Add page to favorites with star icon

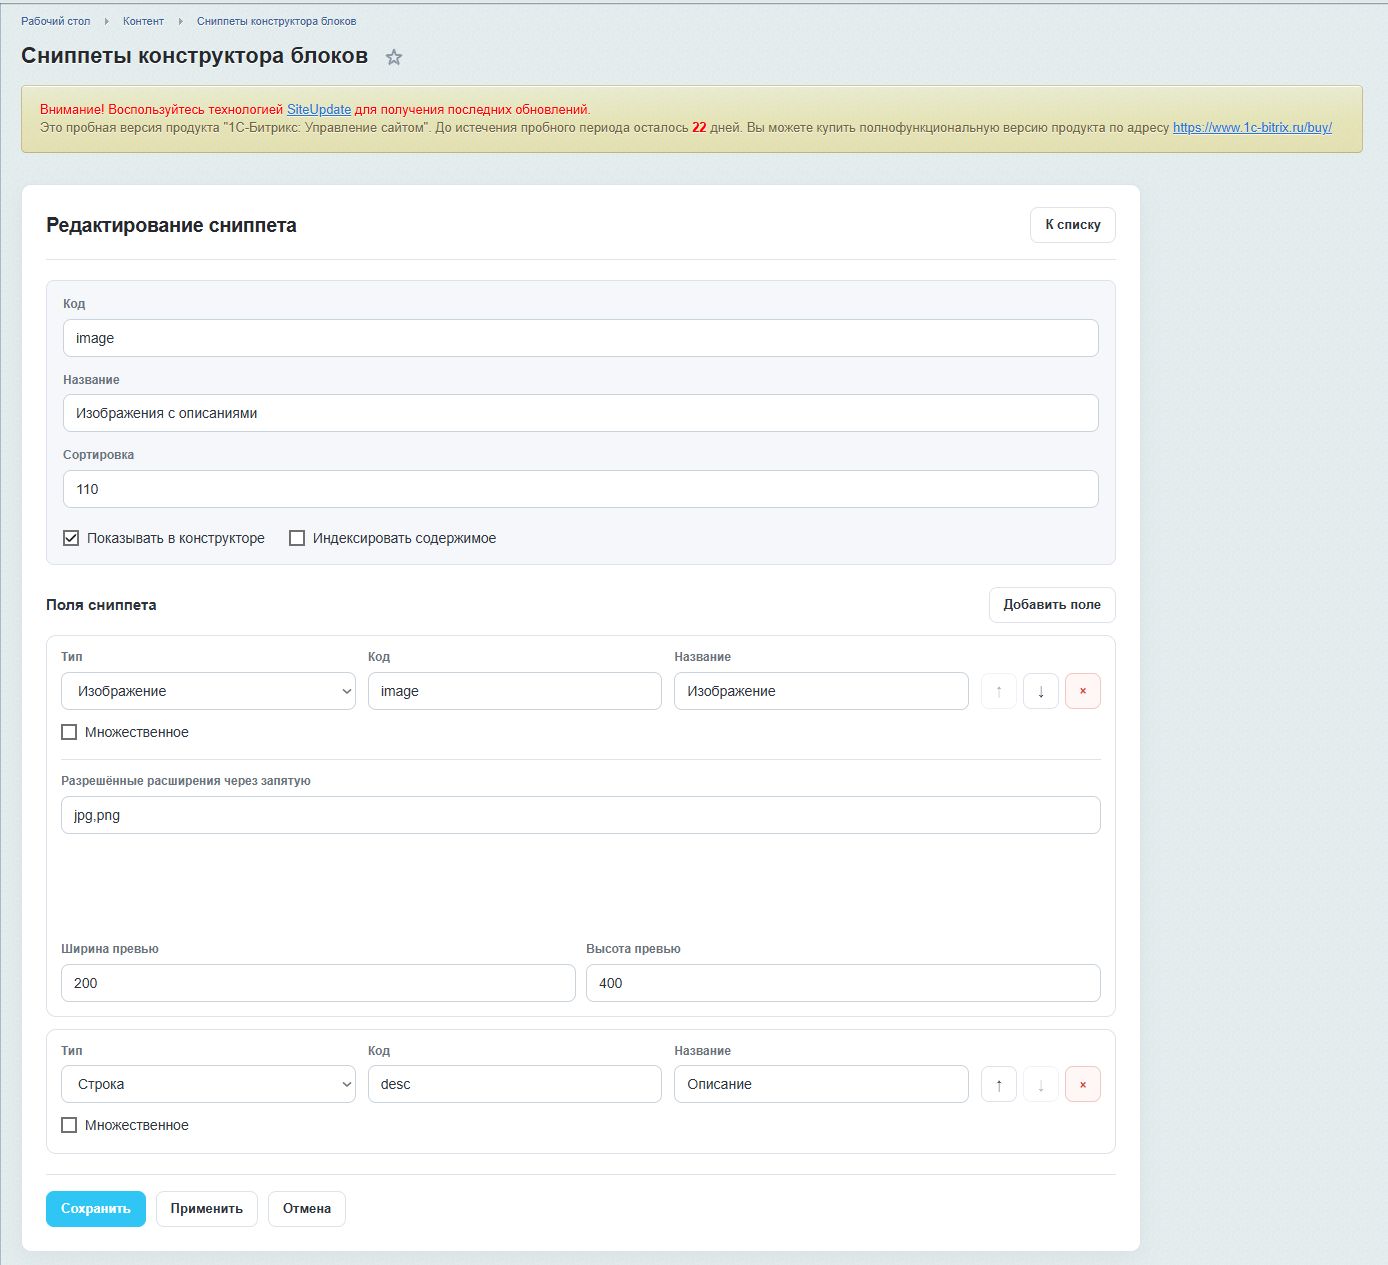pyautogui.click(x=394, y=57)
